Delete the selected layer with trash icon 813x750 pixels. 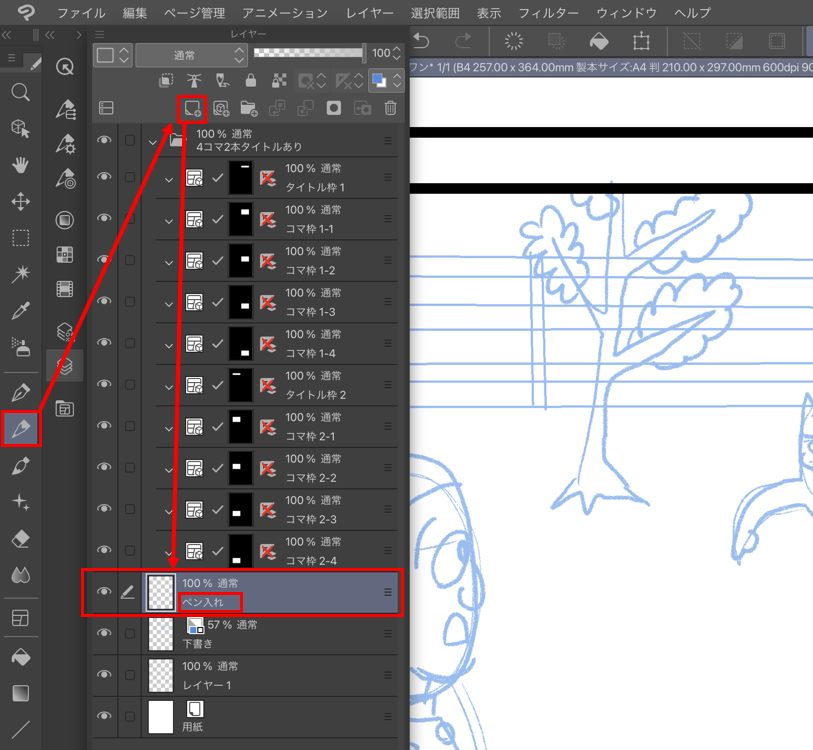391,107
